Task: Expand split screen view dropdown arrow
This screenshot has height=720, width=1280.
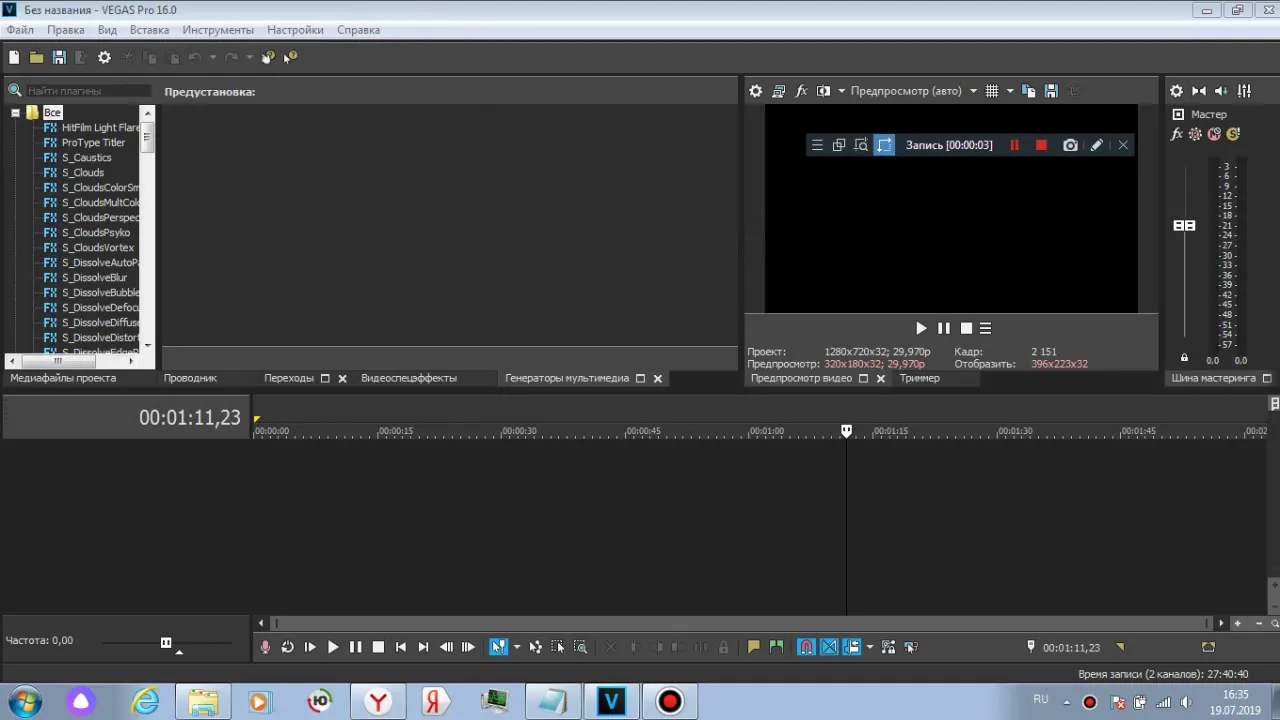Action: [841, 91]
